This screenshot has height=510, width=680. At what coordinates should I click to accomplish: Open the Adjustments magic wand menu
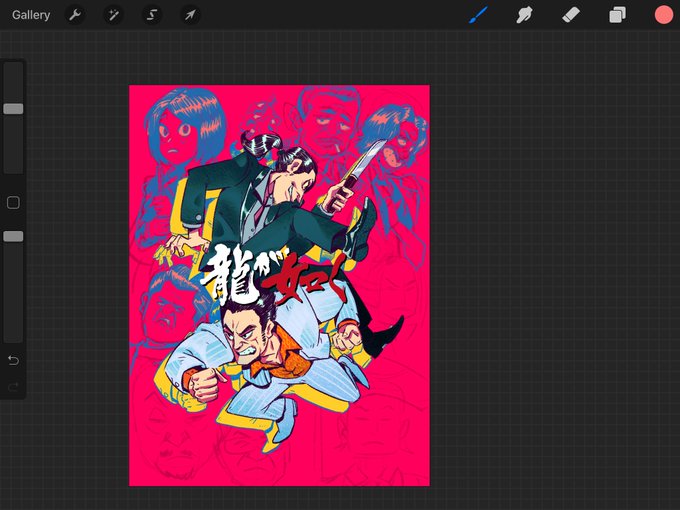[x=114, y=15]
